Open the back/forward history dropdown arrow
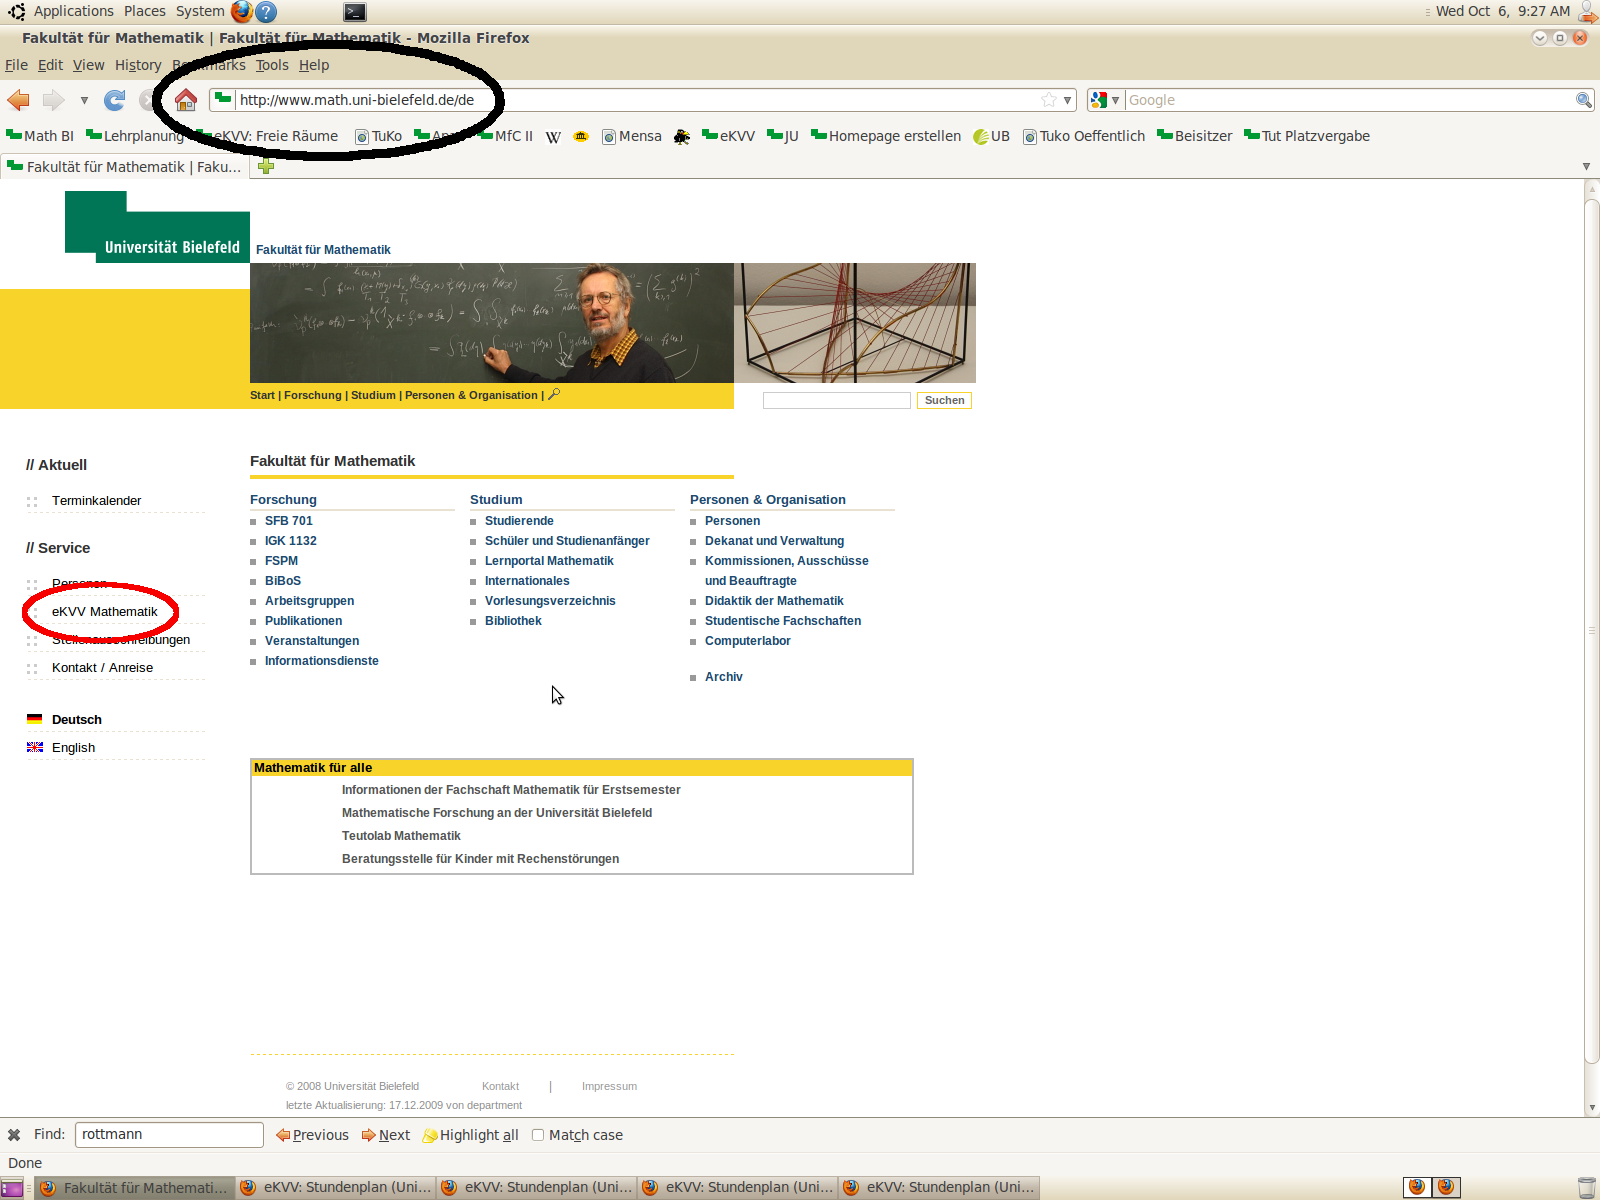 point(84,100)
